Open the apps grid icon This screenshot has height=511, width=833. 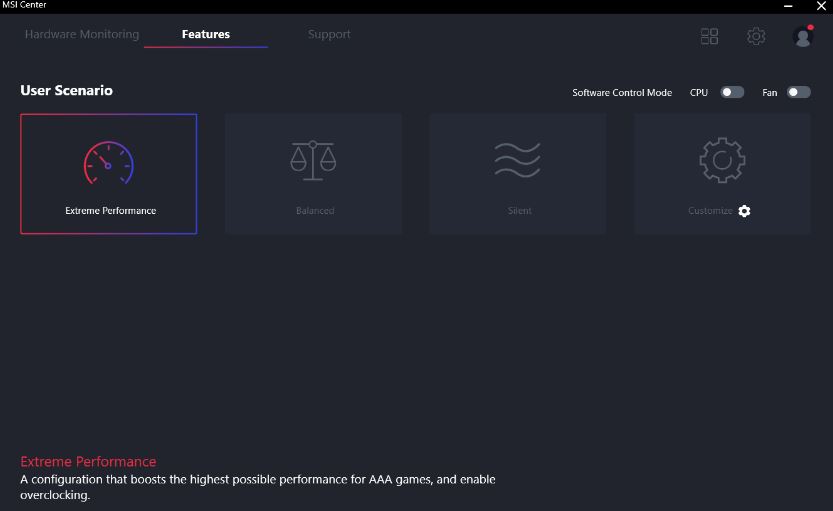click(709, 36)
